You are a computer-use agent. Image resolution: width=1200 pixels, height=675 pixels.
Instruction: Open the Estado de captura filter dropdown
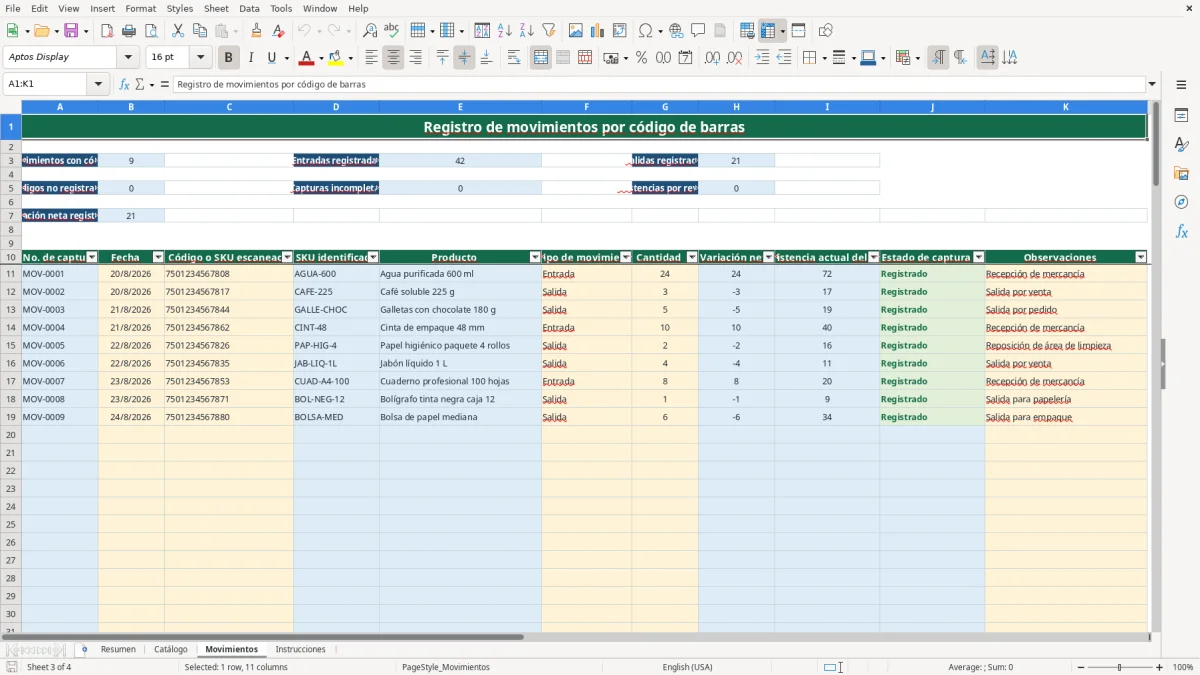click(x=979, y=257)
